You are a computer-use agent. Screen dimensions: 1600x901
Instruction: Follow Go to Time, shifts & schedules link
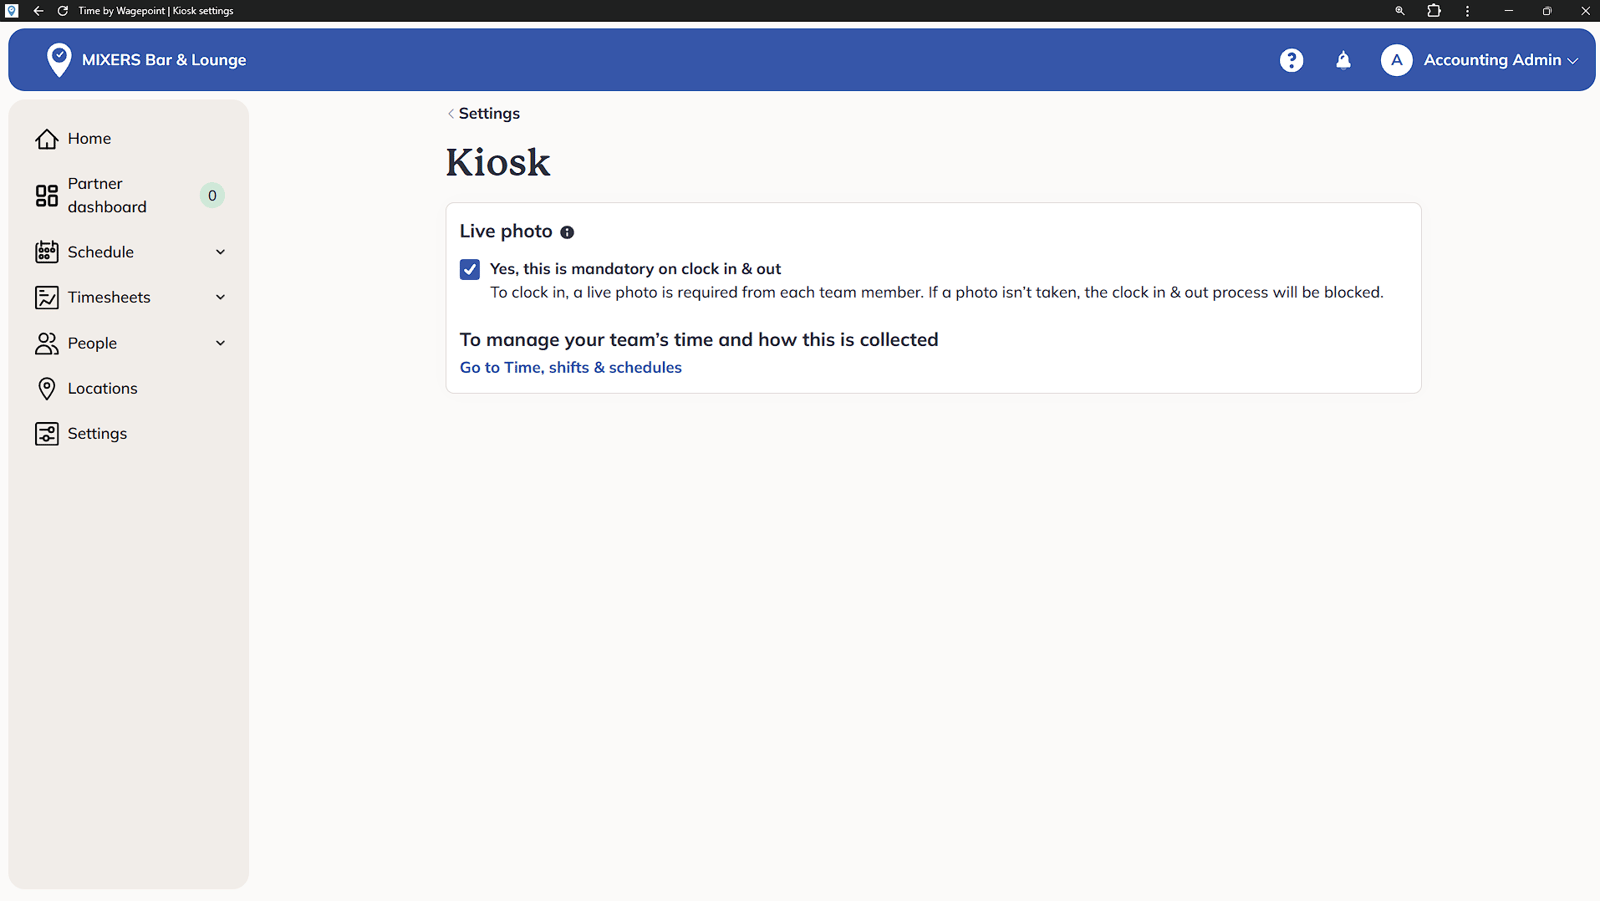click(x=571, y=367)
